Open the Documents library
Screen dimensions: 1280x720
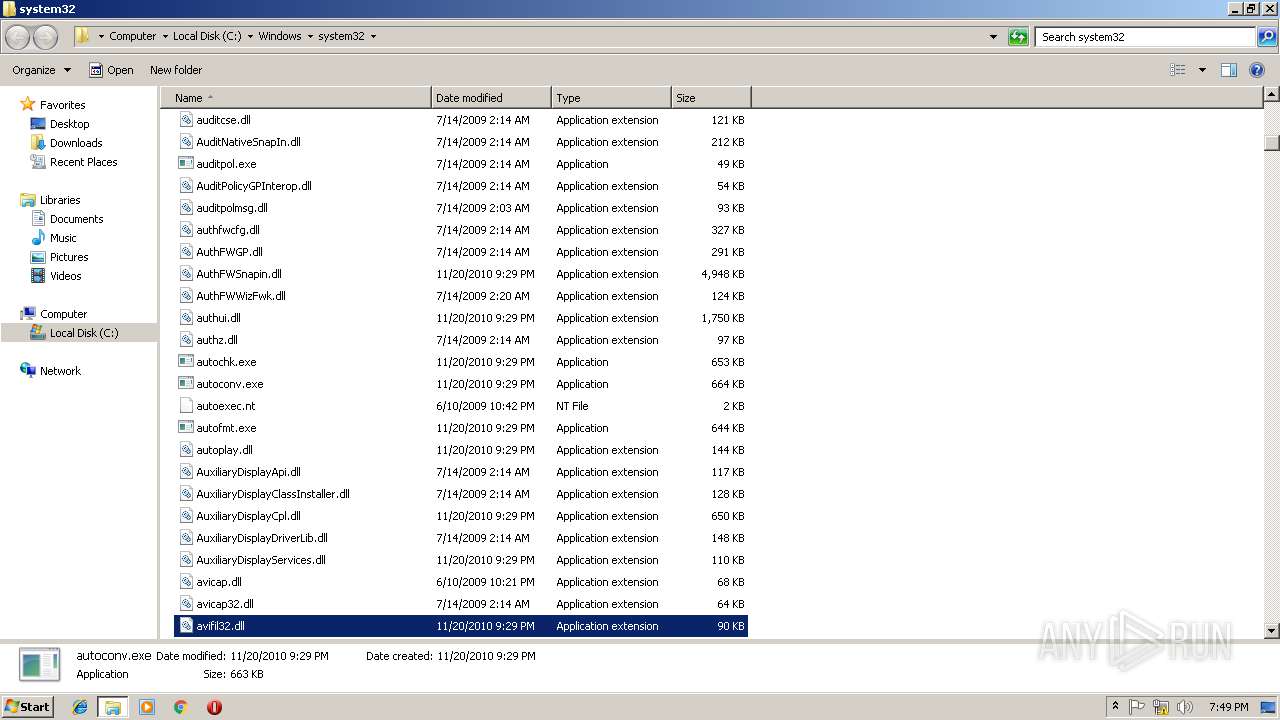[x=76, y=219]
